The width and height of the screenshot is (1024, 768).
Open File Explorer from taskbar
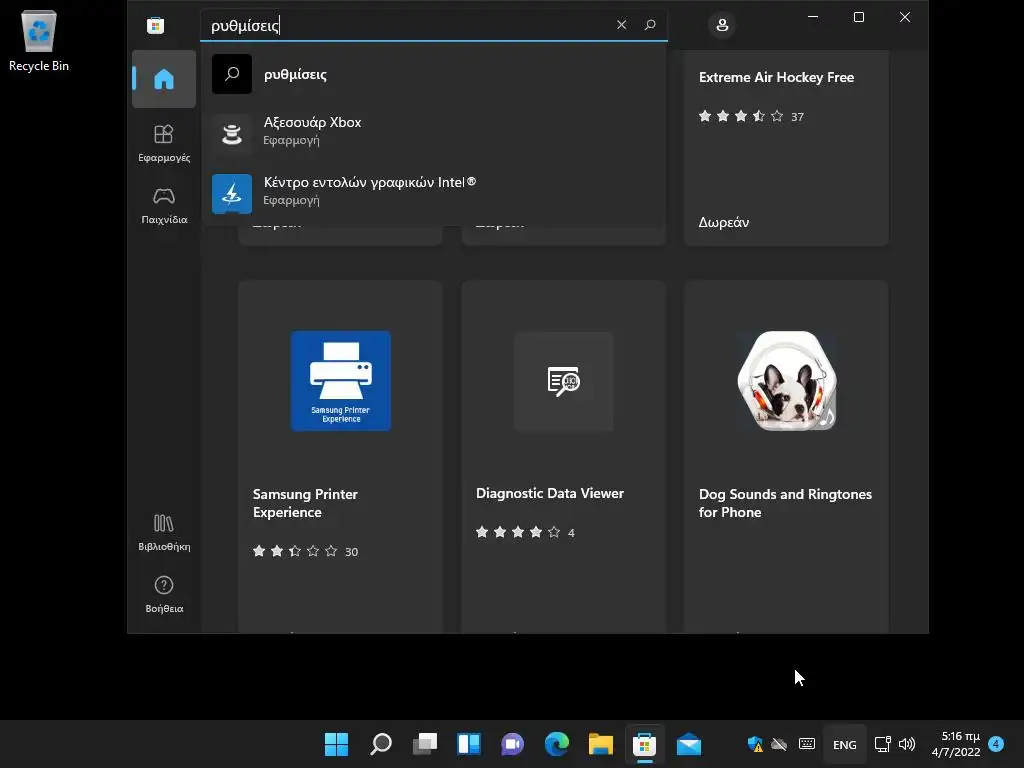(x=601, y=744)
